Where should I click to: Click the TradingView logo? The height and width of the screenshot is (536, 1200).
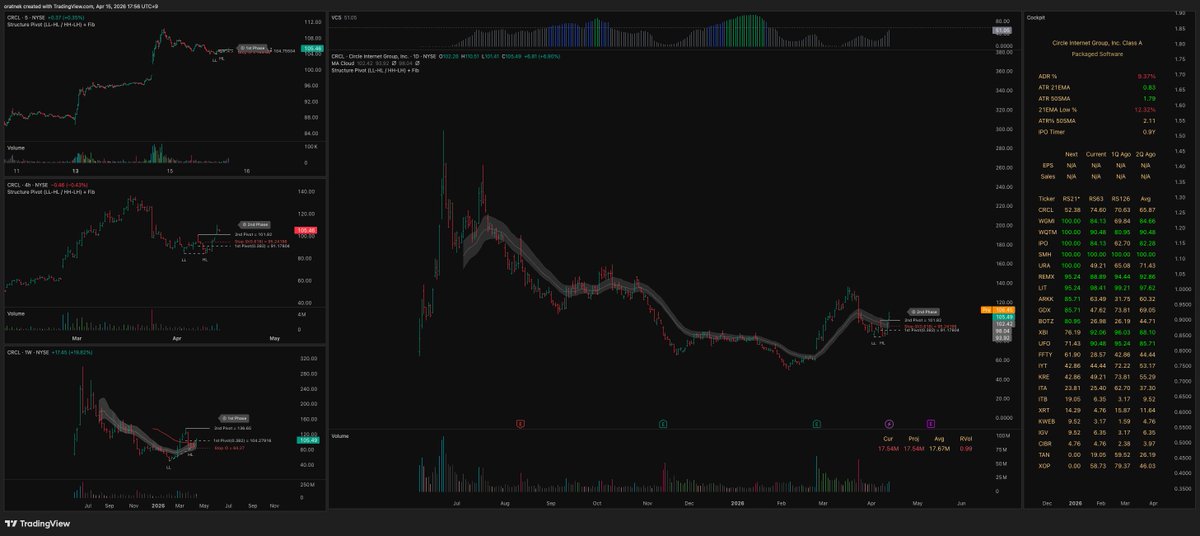click(40, 523)
